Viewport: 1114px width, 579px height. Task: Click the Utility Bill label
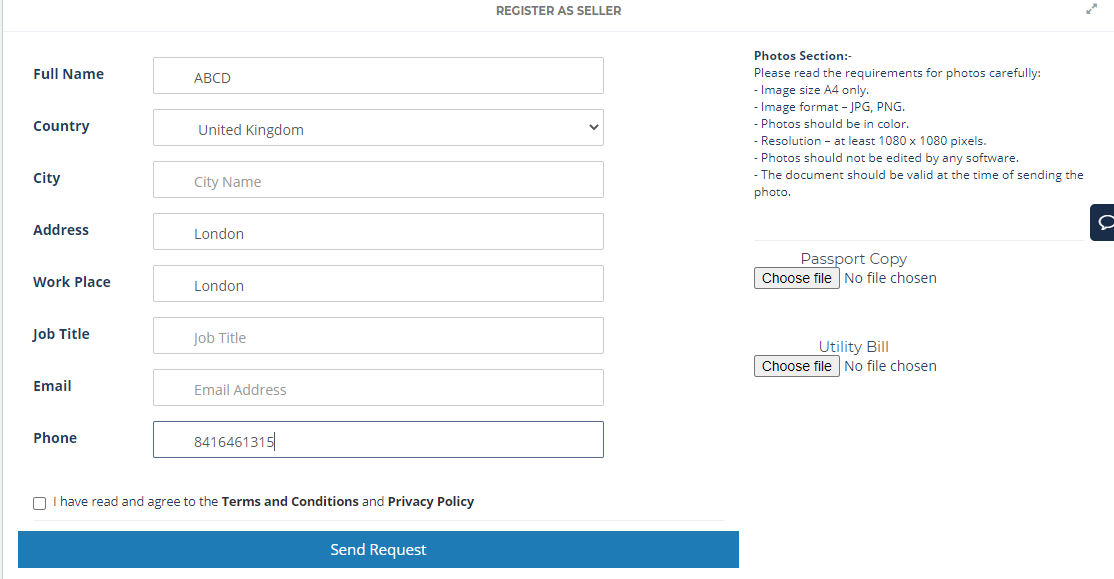[853, 347]
